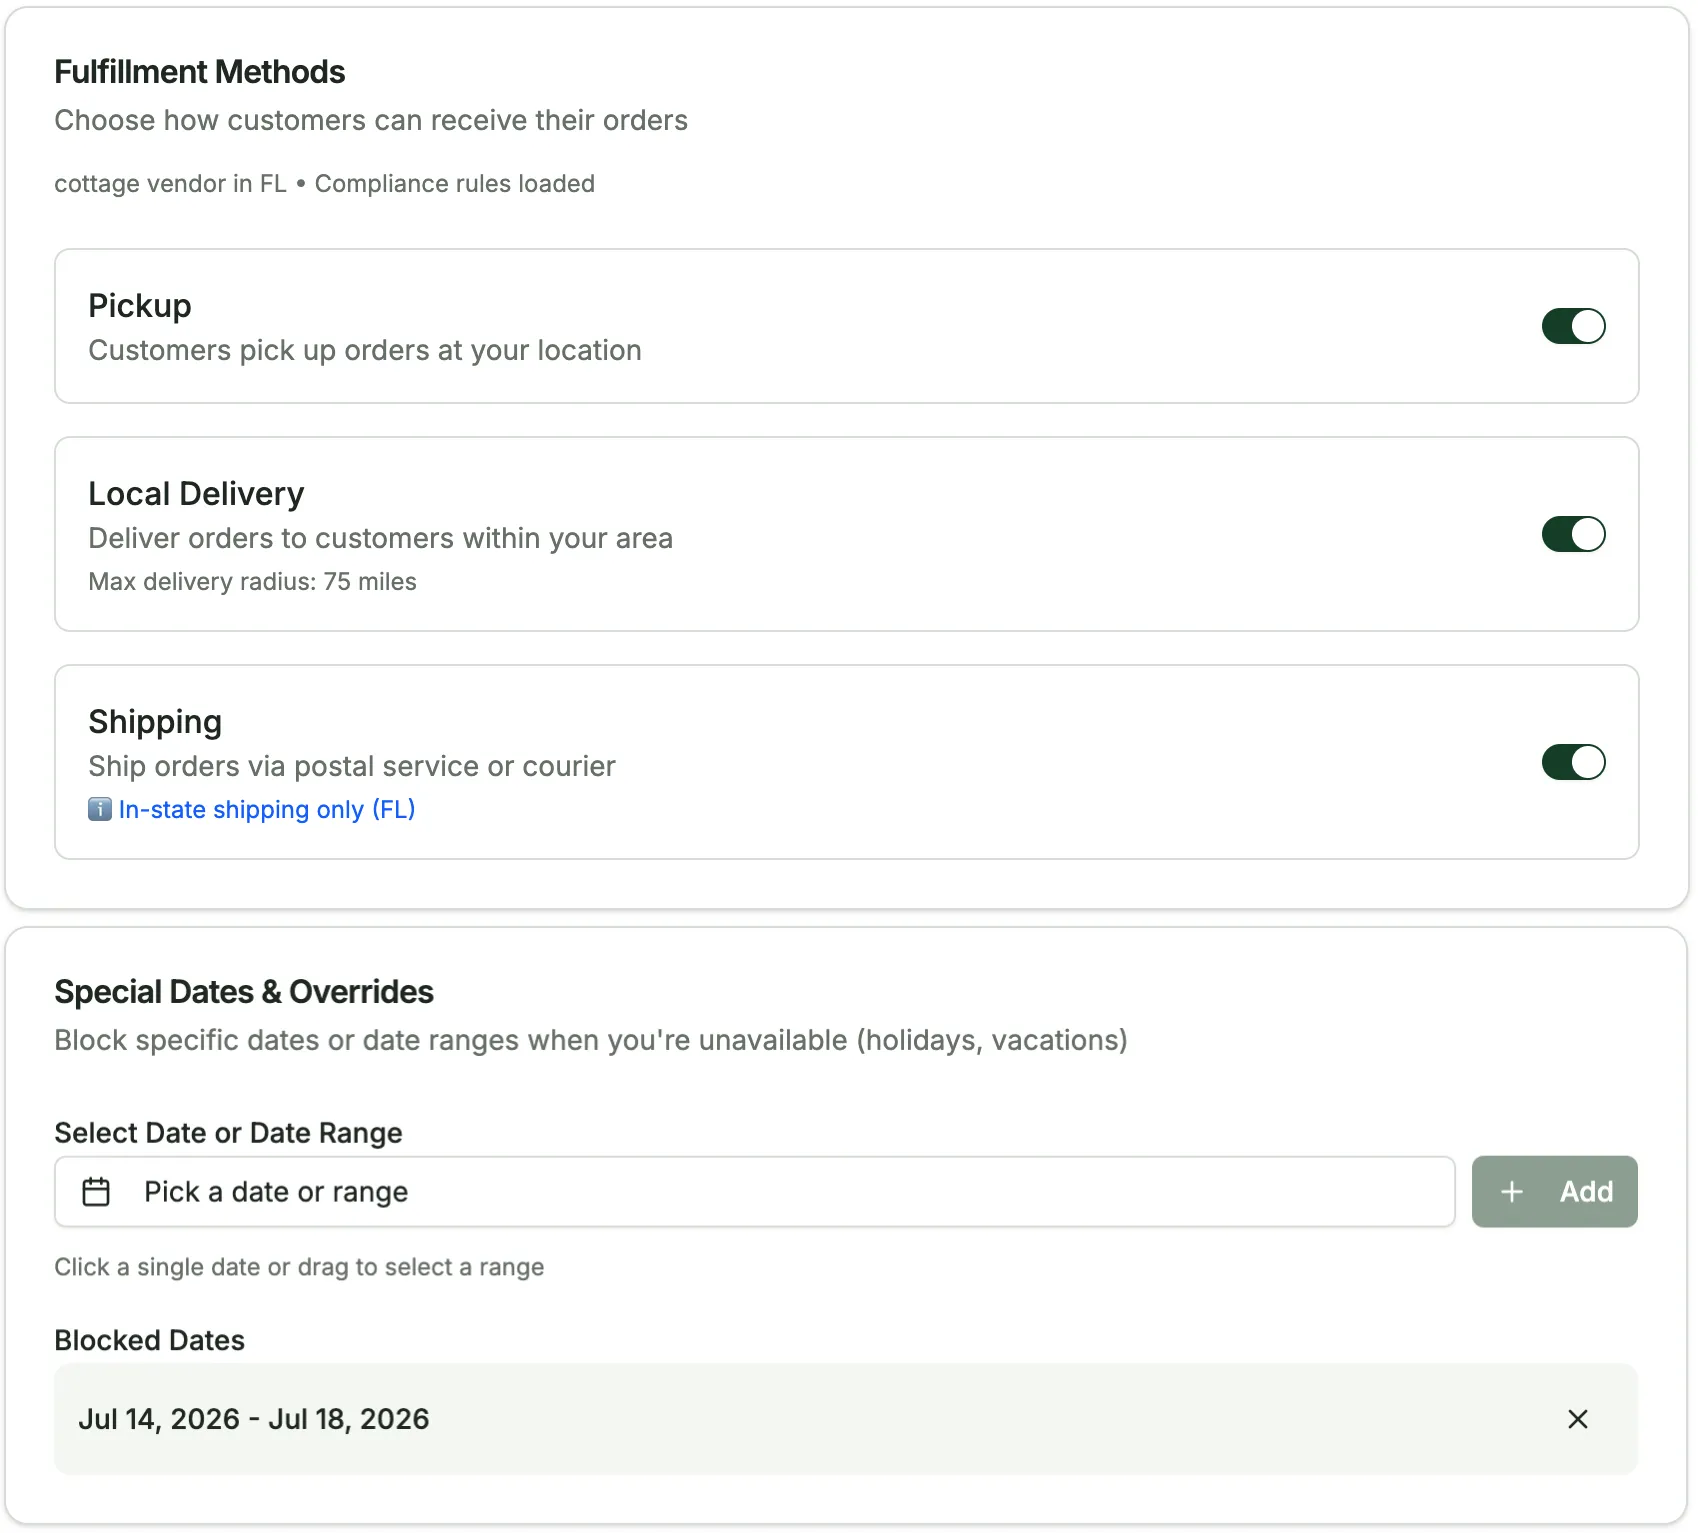Screen dimensions: 1698x1533
Task: Click Deliver orders to customers within your area
Action: [381, 539]
